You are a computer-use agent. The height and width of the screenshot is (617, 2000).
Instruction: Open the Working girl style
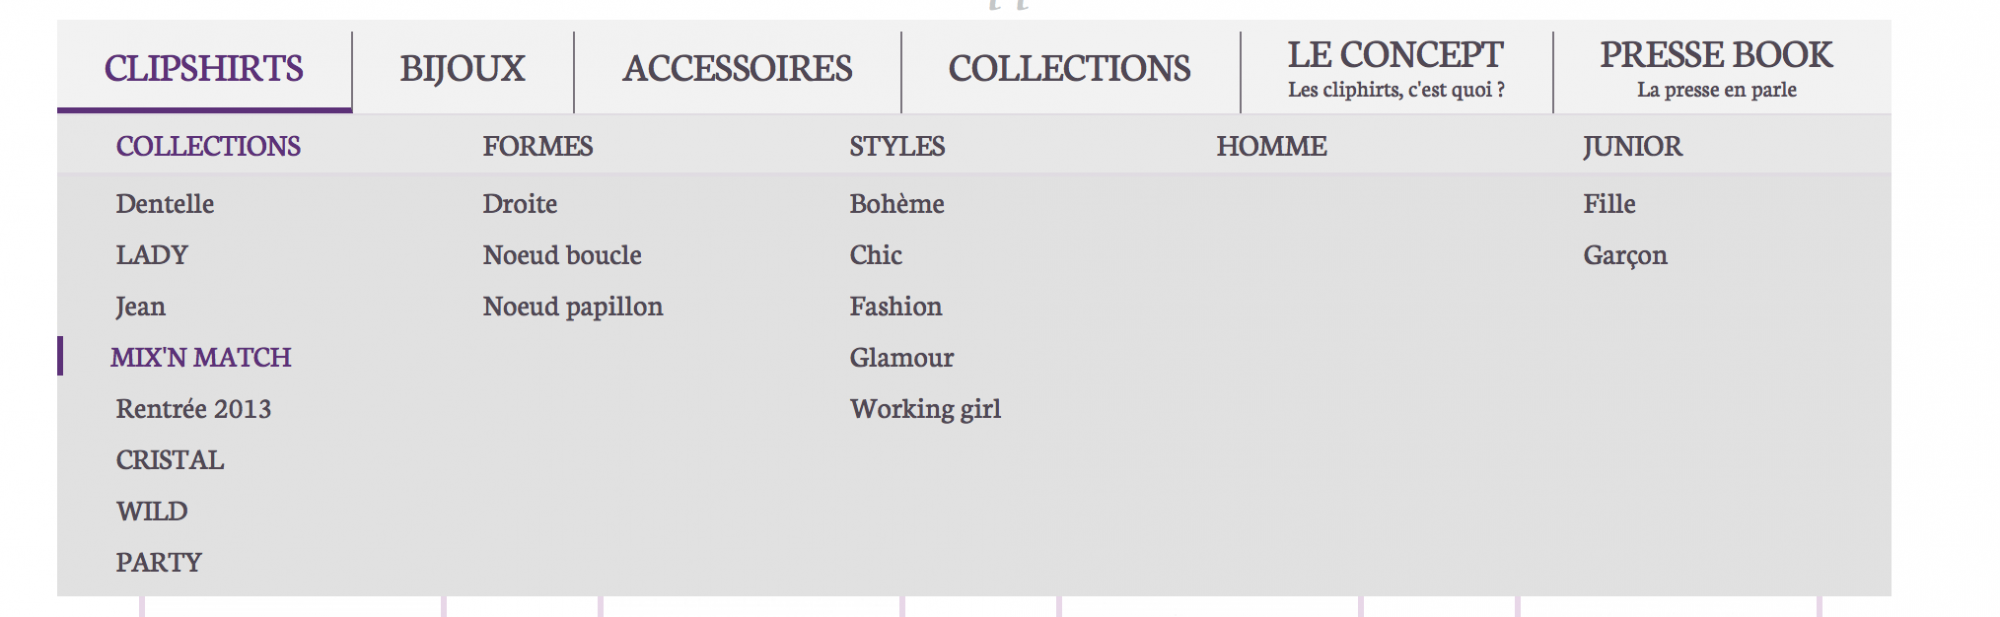[925, 409]
